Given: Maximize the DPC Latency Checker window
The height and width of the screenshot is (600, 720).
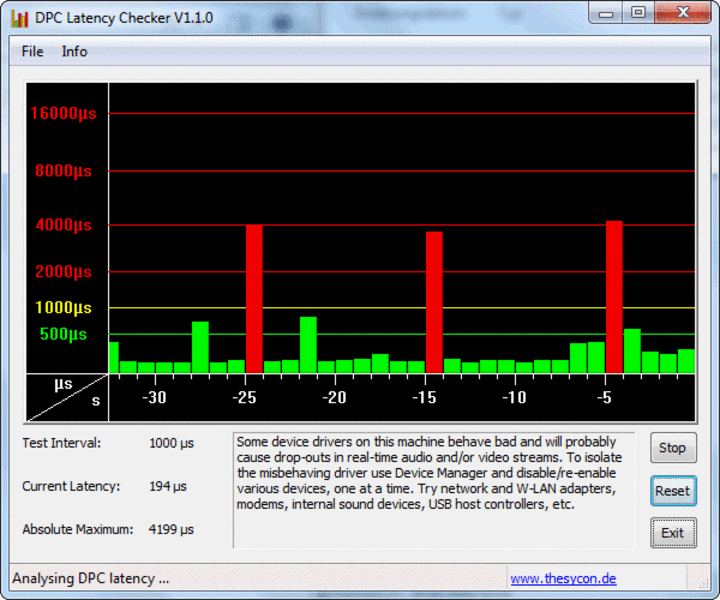Looking at the screenshot, I should point(638,13).
